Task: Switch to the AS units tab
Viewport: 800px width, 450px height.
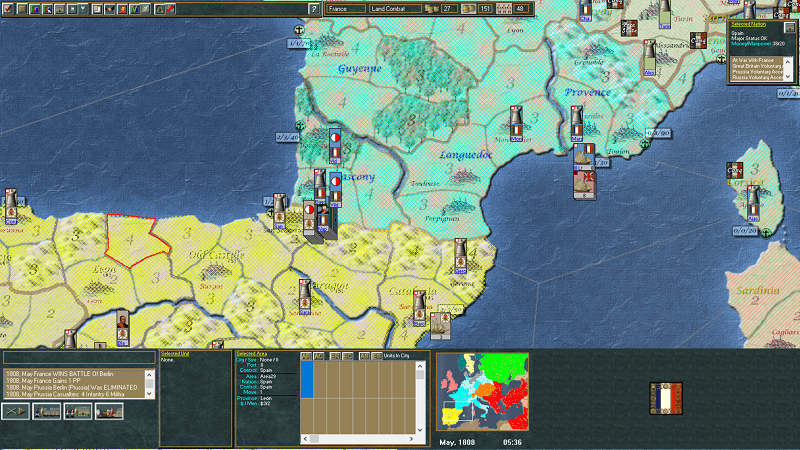Action: (364, 356)
